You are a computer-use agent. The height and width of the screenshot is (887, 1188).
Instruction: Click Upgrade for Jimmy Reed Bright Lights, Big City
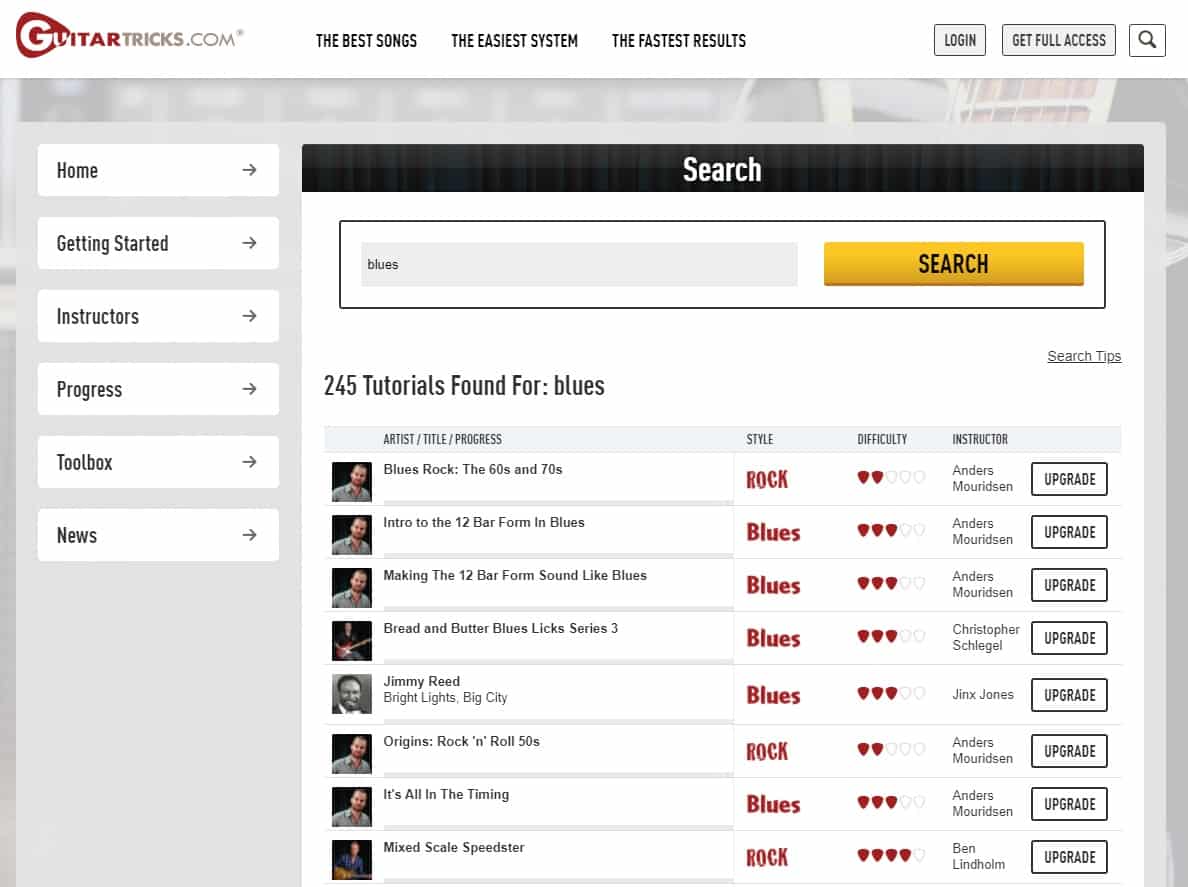[1069, 695]
